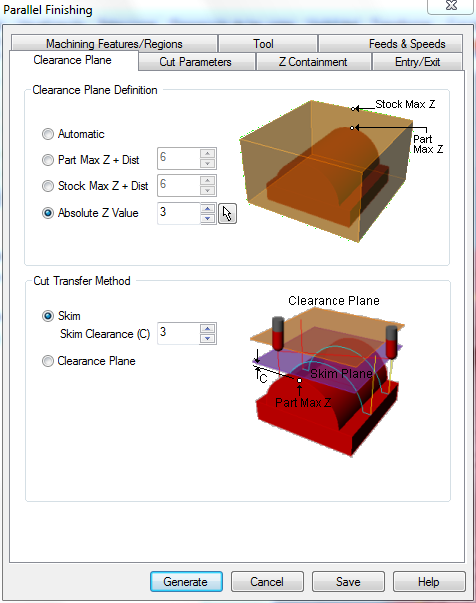
Task: Decrease the Skim Clearance value
Action: point(208,338)
